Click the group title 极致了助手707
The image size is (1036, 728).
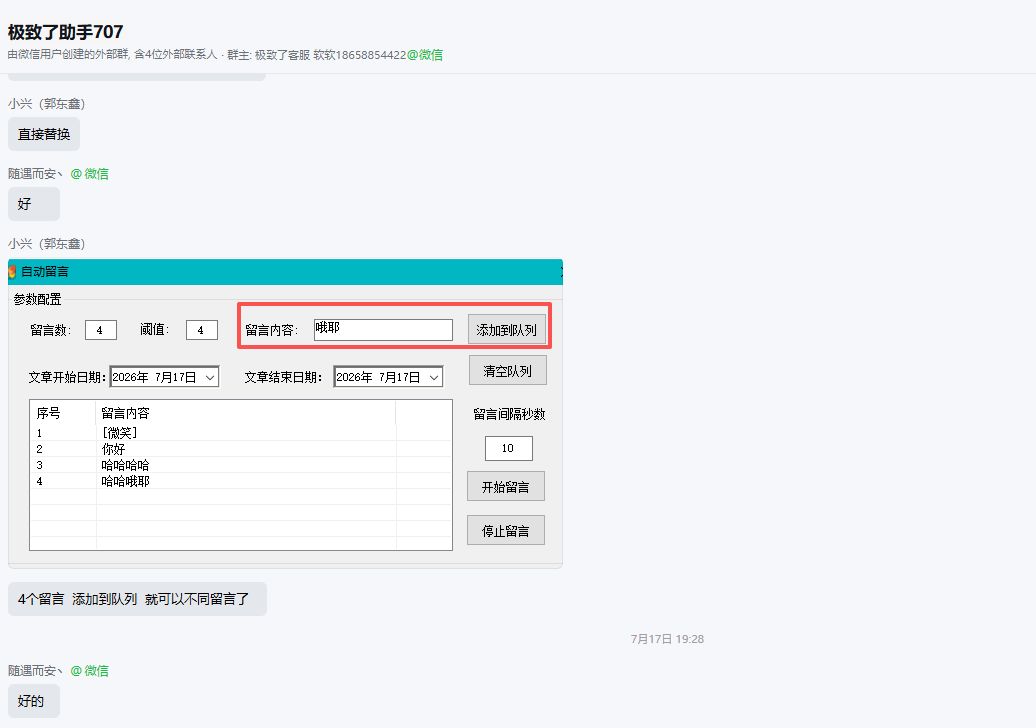point(65,32)
